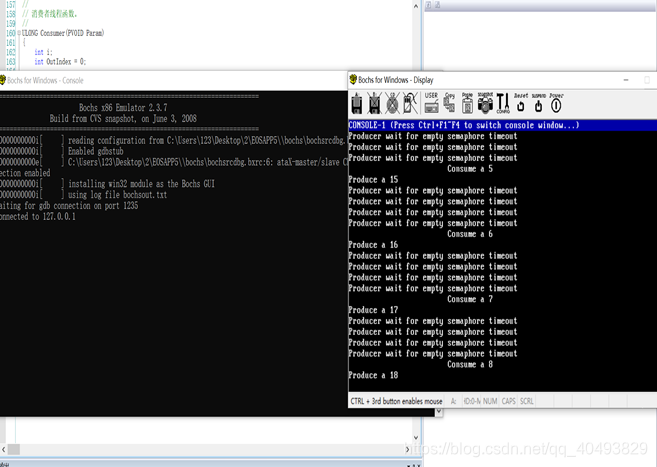Toggle the mouse capture icon in Bochs toolbar
The width and height of the screenshot is (657, 467).
click(410, 103)
